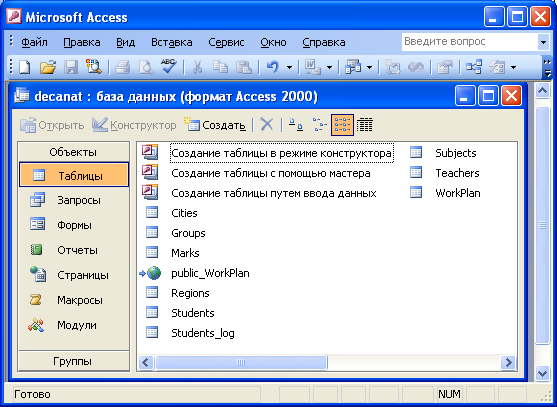Open the Вставка menu
Screen dimensions: 557x407
coord(172,42)
